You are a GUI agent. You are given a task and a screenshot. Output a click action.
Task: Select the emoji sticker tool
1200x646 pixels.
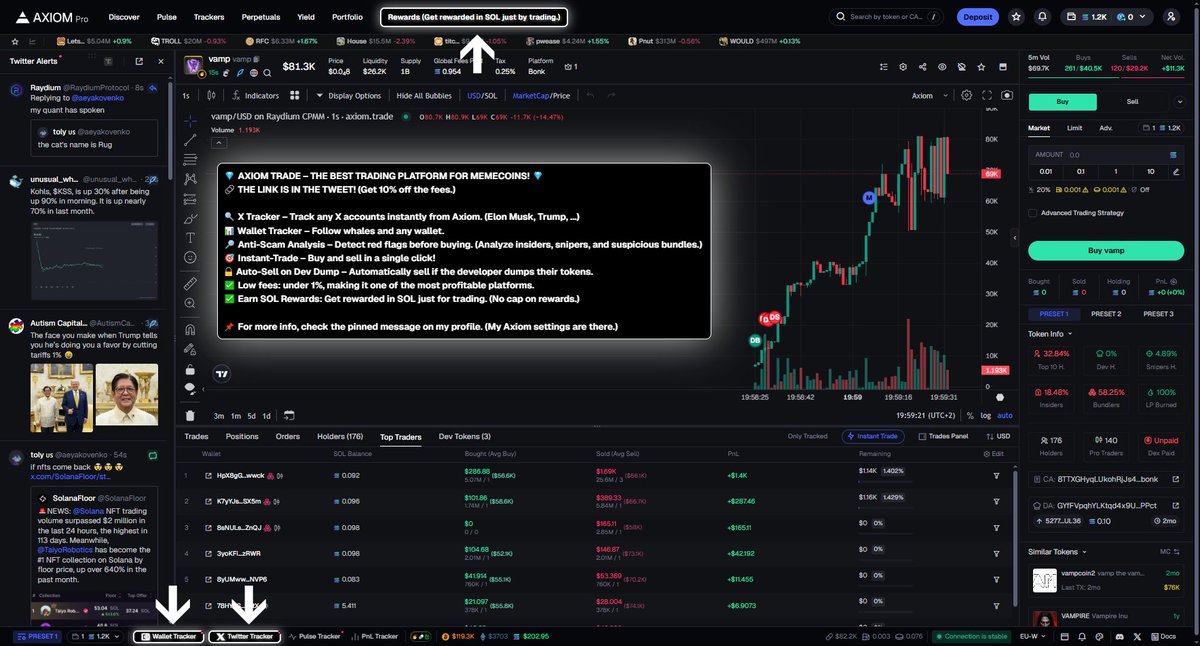pos(190,258)
